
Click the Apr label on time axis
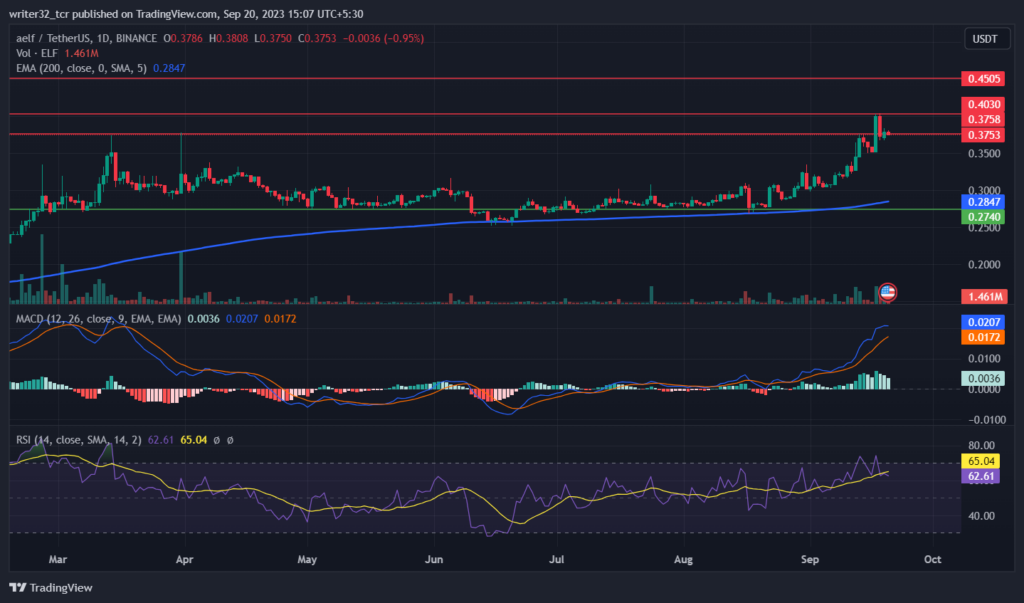pyautogui.click(x=185, y=559)
